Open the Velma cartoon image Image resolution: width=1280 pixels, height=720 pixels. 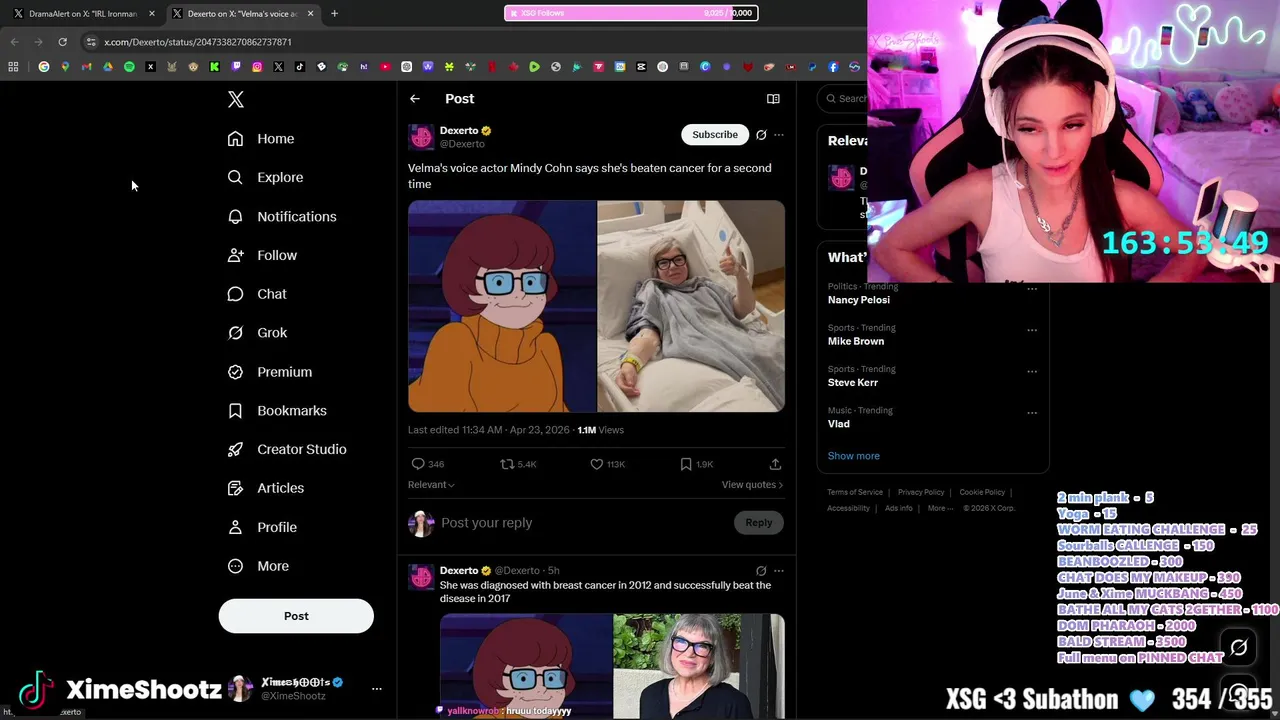click(x=502, y=306)
